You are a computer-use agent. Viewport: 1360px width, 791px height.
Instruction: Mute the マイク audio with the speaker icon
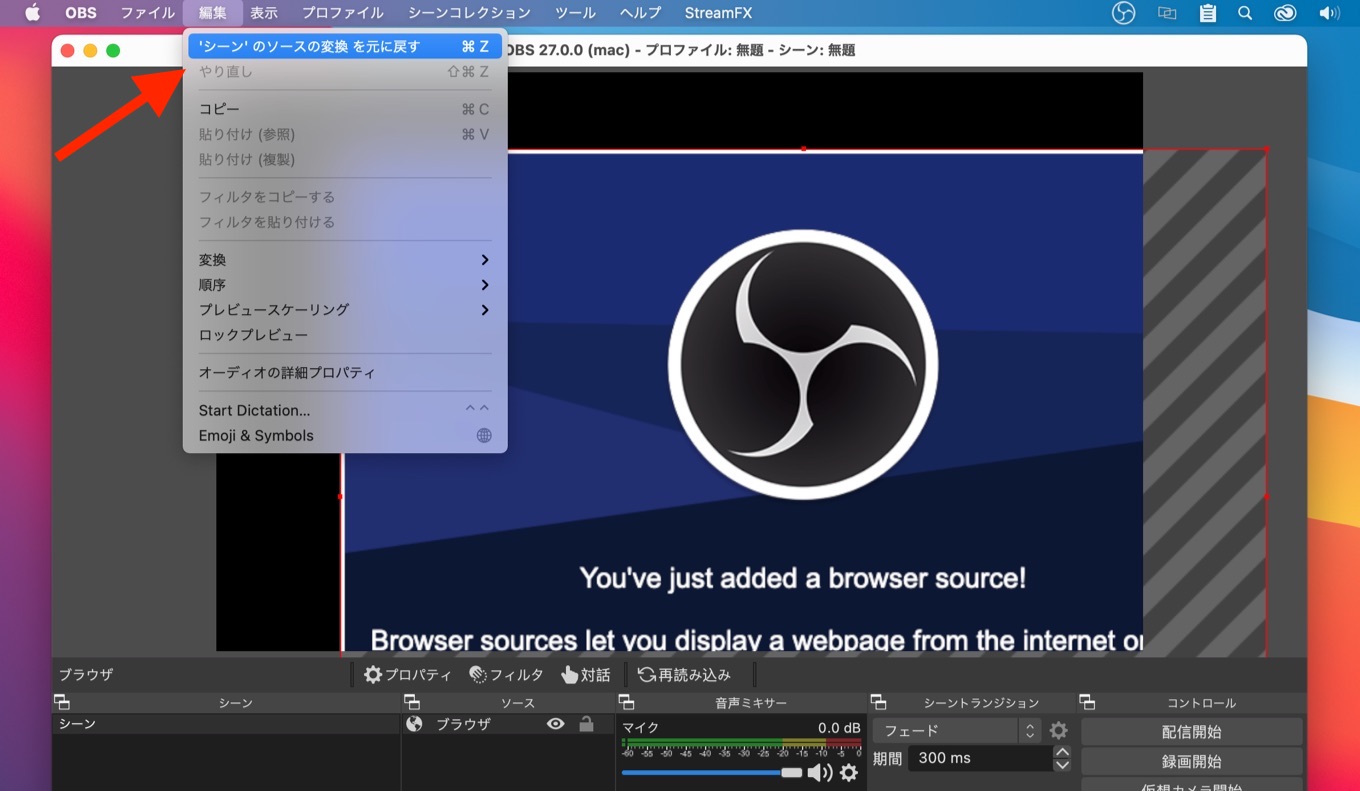coord(820,772)
